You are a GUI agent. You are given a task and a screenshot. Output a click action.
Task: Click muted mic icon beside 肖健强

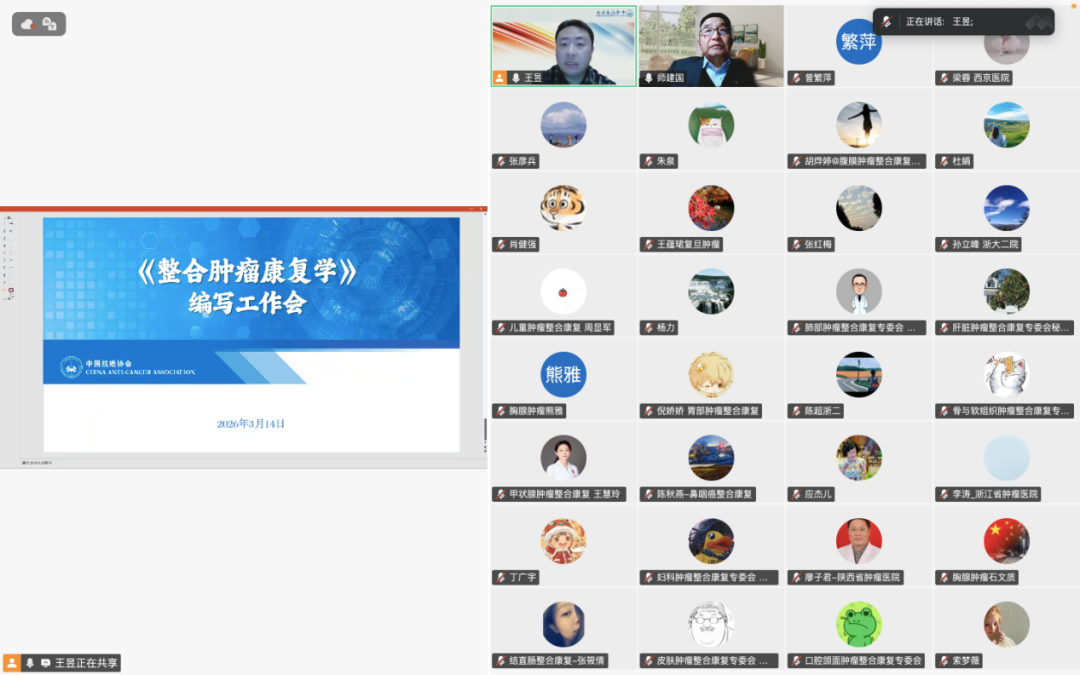tap(501, 245)
